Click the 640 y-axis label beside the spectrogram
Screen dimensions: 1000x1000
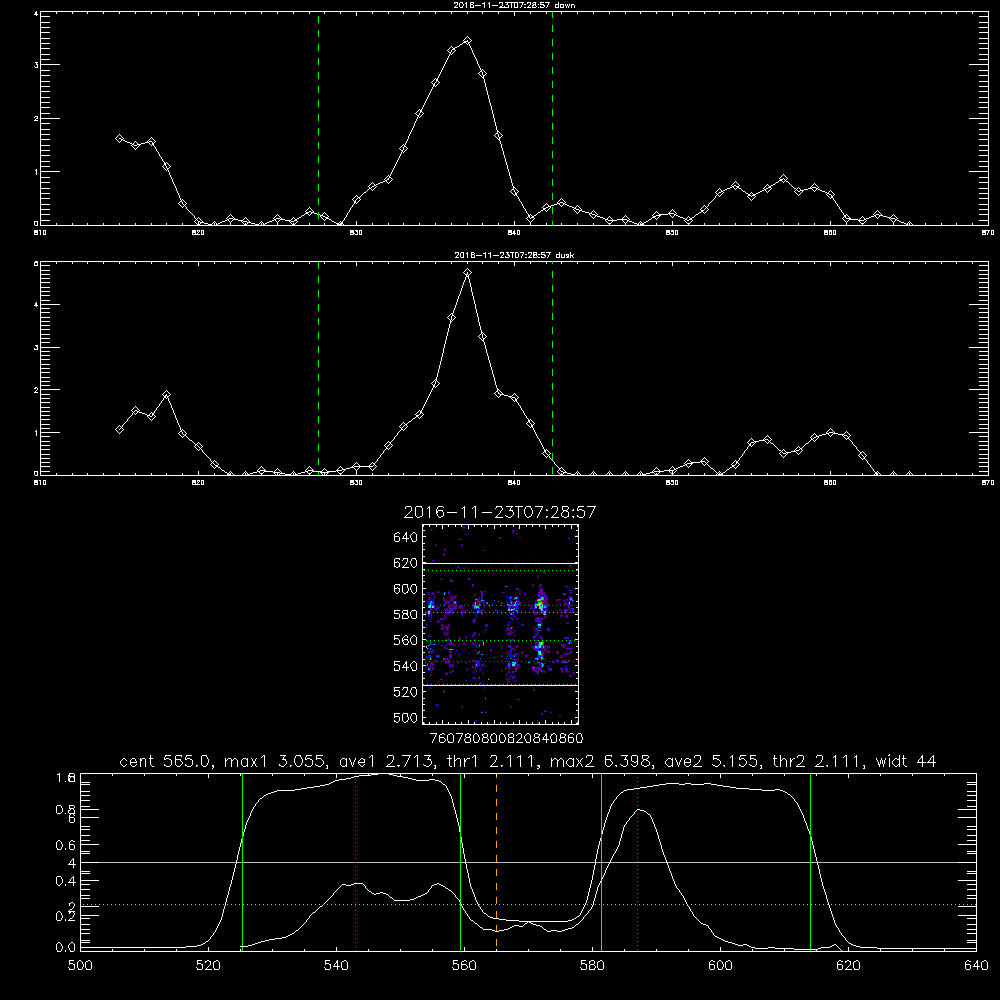405,537
